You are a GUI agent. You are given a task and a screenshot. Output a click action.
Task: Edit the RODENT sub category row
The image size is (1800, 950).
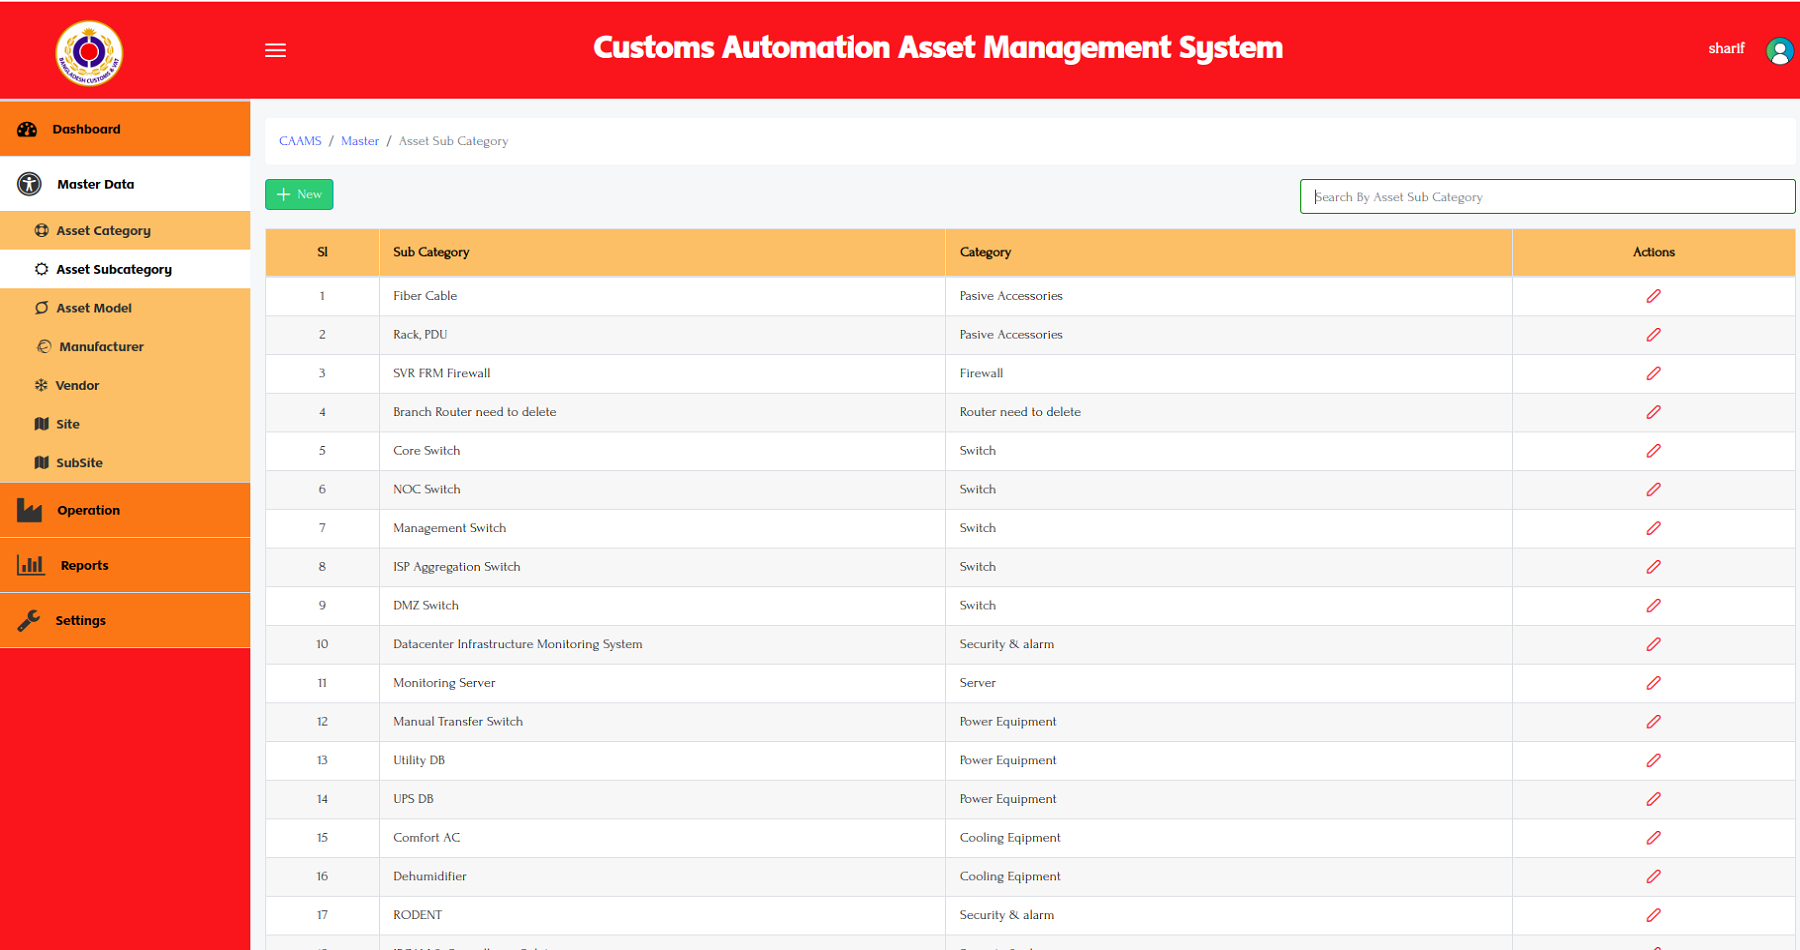(1653, 915)
